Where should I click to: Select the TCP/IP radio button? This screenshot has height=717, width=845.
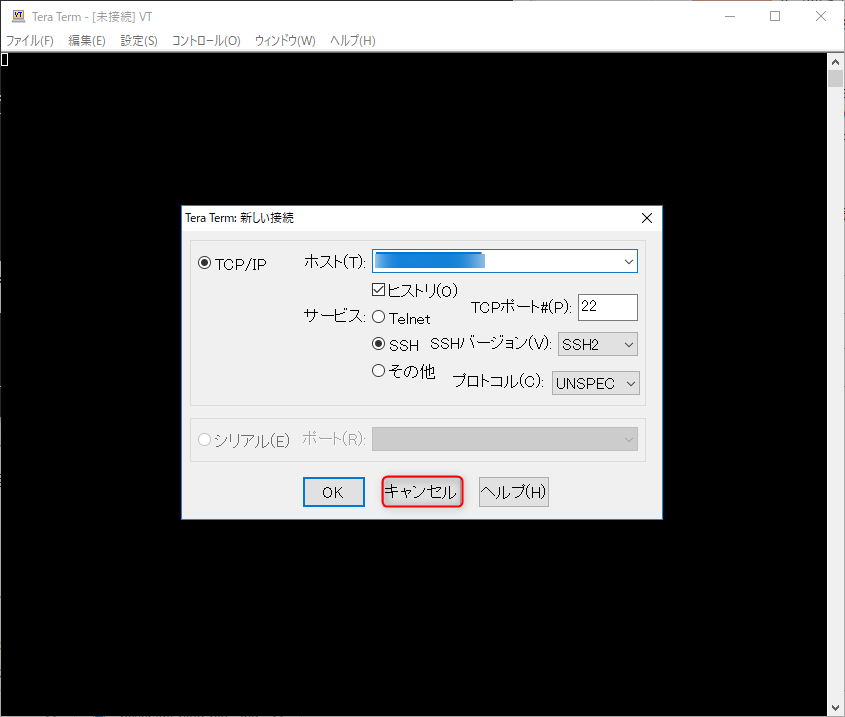[205, 263]
